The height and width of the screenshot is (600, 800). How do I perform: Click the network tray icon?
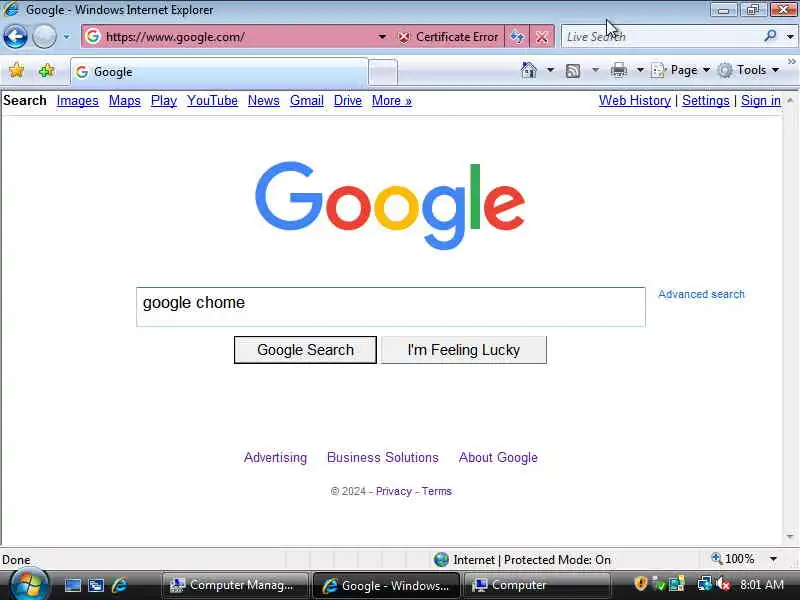705,584
